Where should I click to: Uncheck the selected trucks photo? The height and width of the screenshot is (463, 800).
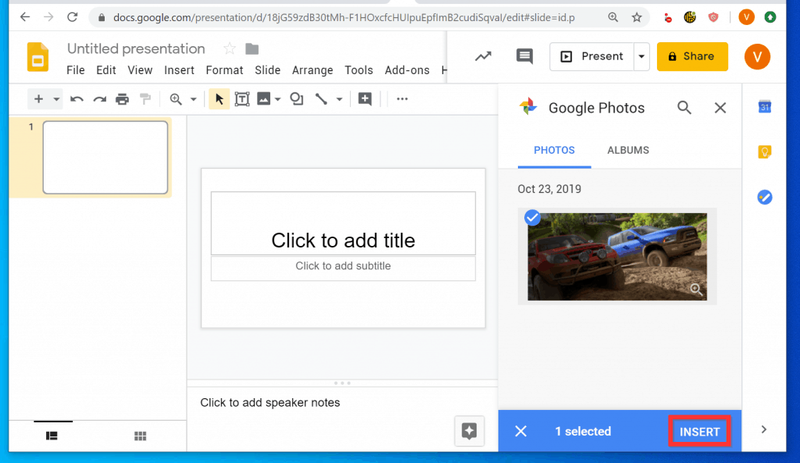coord(532,217)
